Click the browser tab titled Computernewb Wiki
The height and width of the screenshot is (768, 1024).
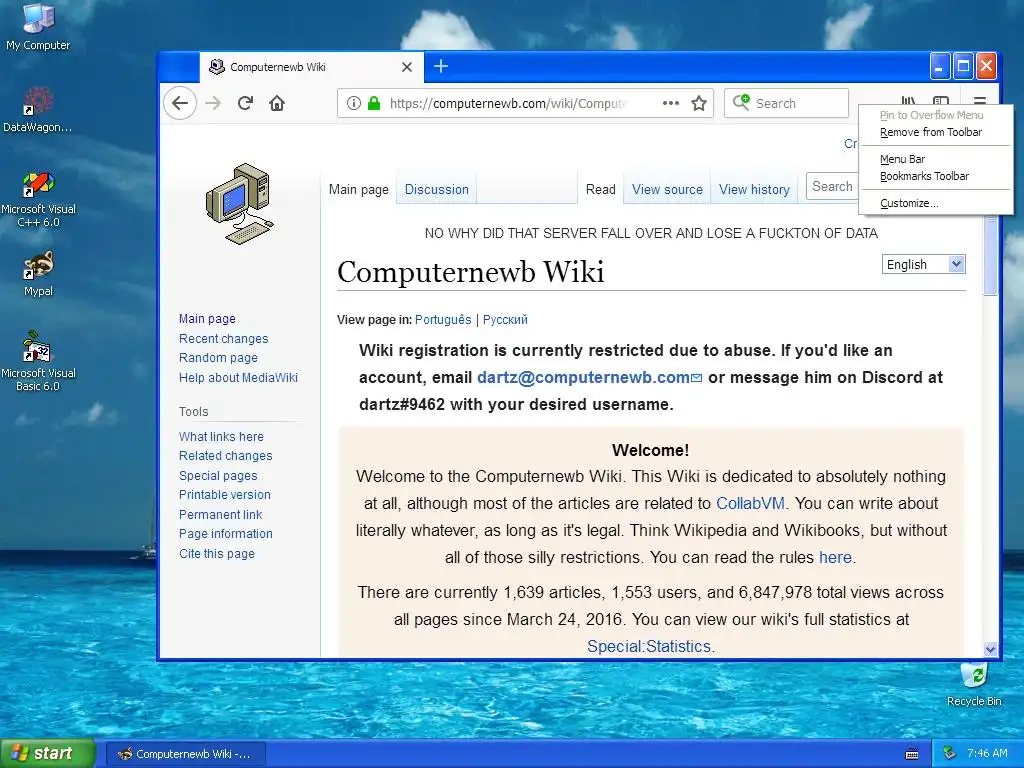tap(311, 67)
